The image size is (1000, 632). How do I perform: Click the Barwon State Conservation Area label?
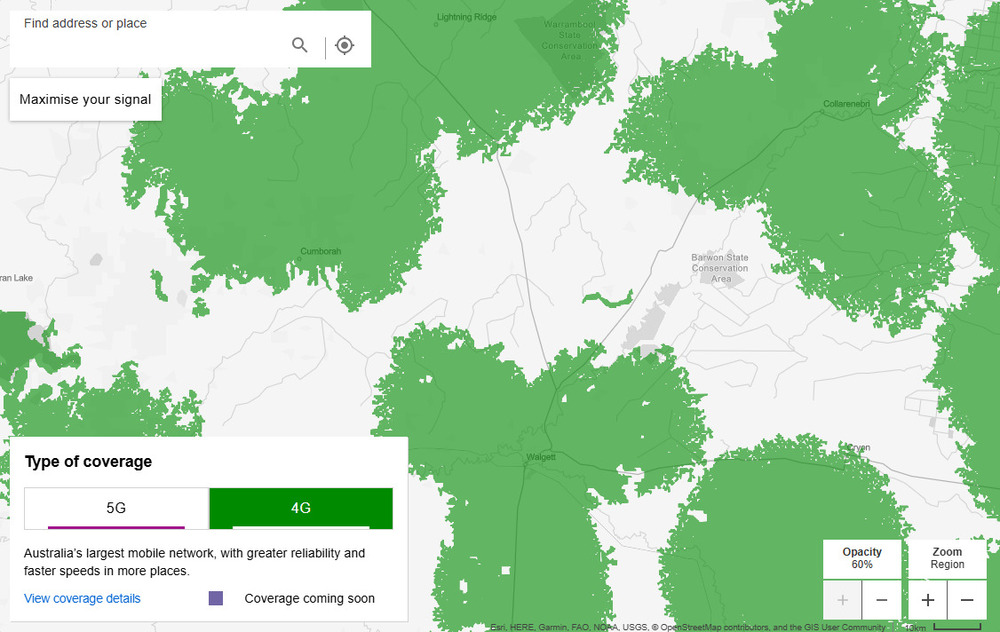tap(720, 268)
